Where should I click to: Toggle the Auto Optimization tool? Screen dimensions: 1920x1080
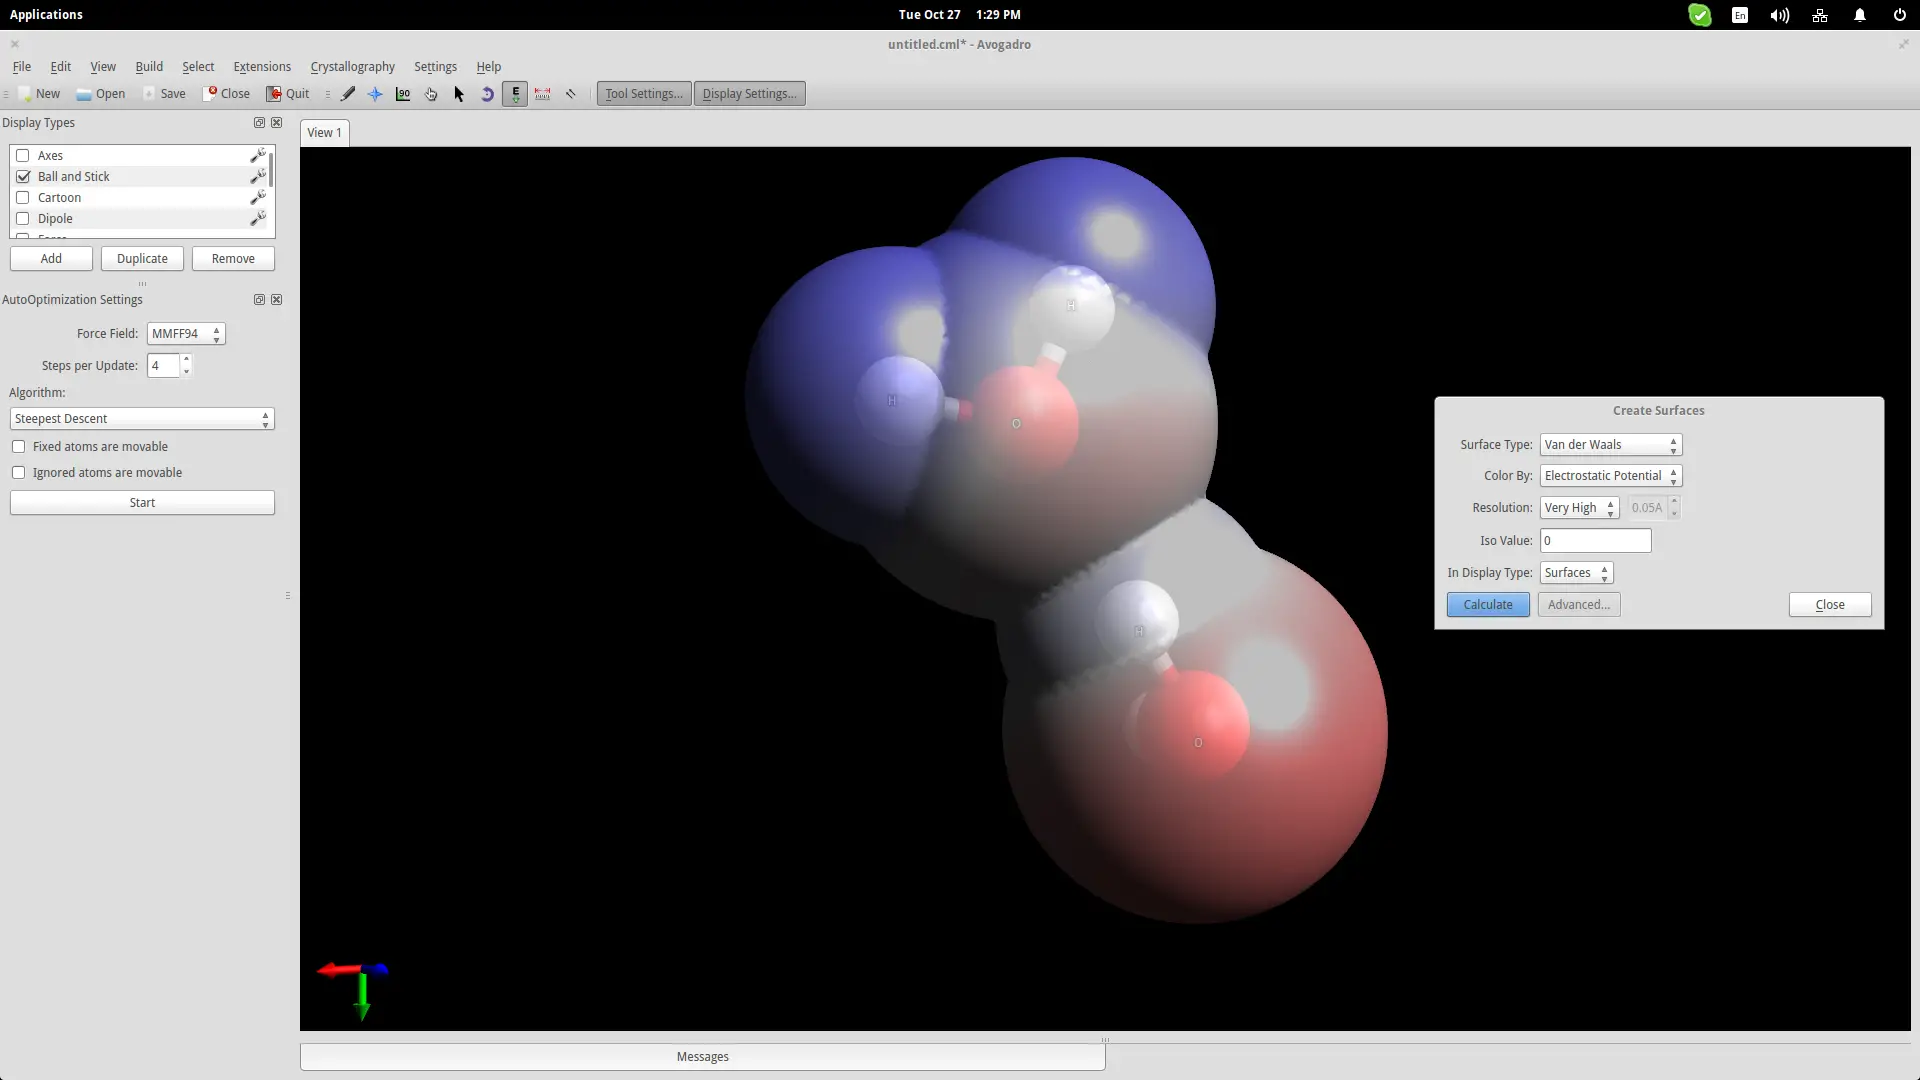pyautogui.click(x=515, y=94)
